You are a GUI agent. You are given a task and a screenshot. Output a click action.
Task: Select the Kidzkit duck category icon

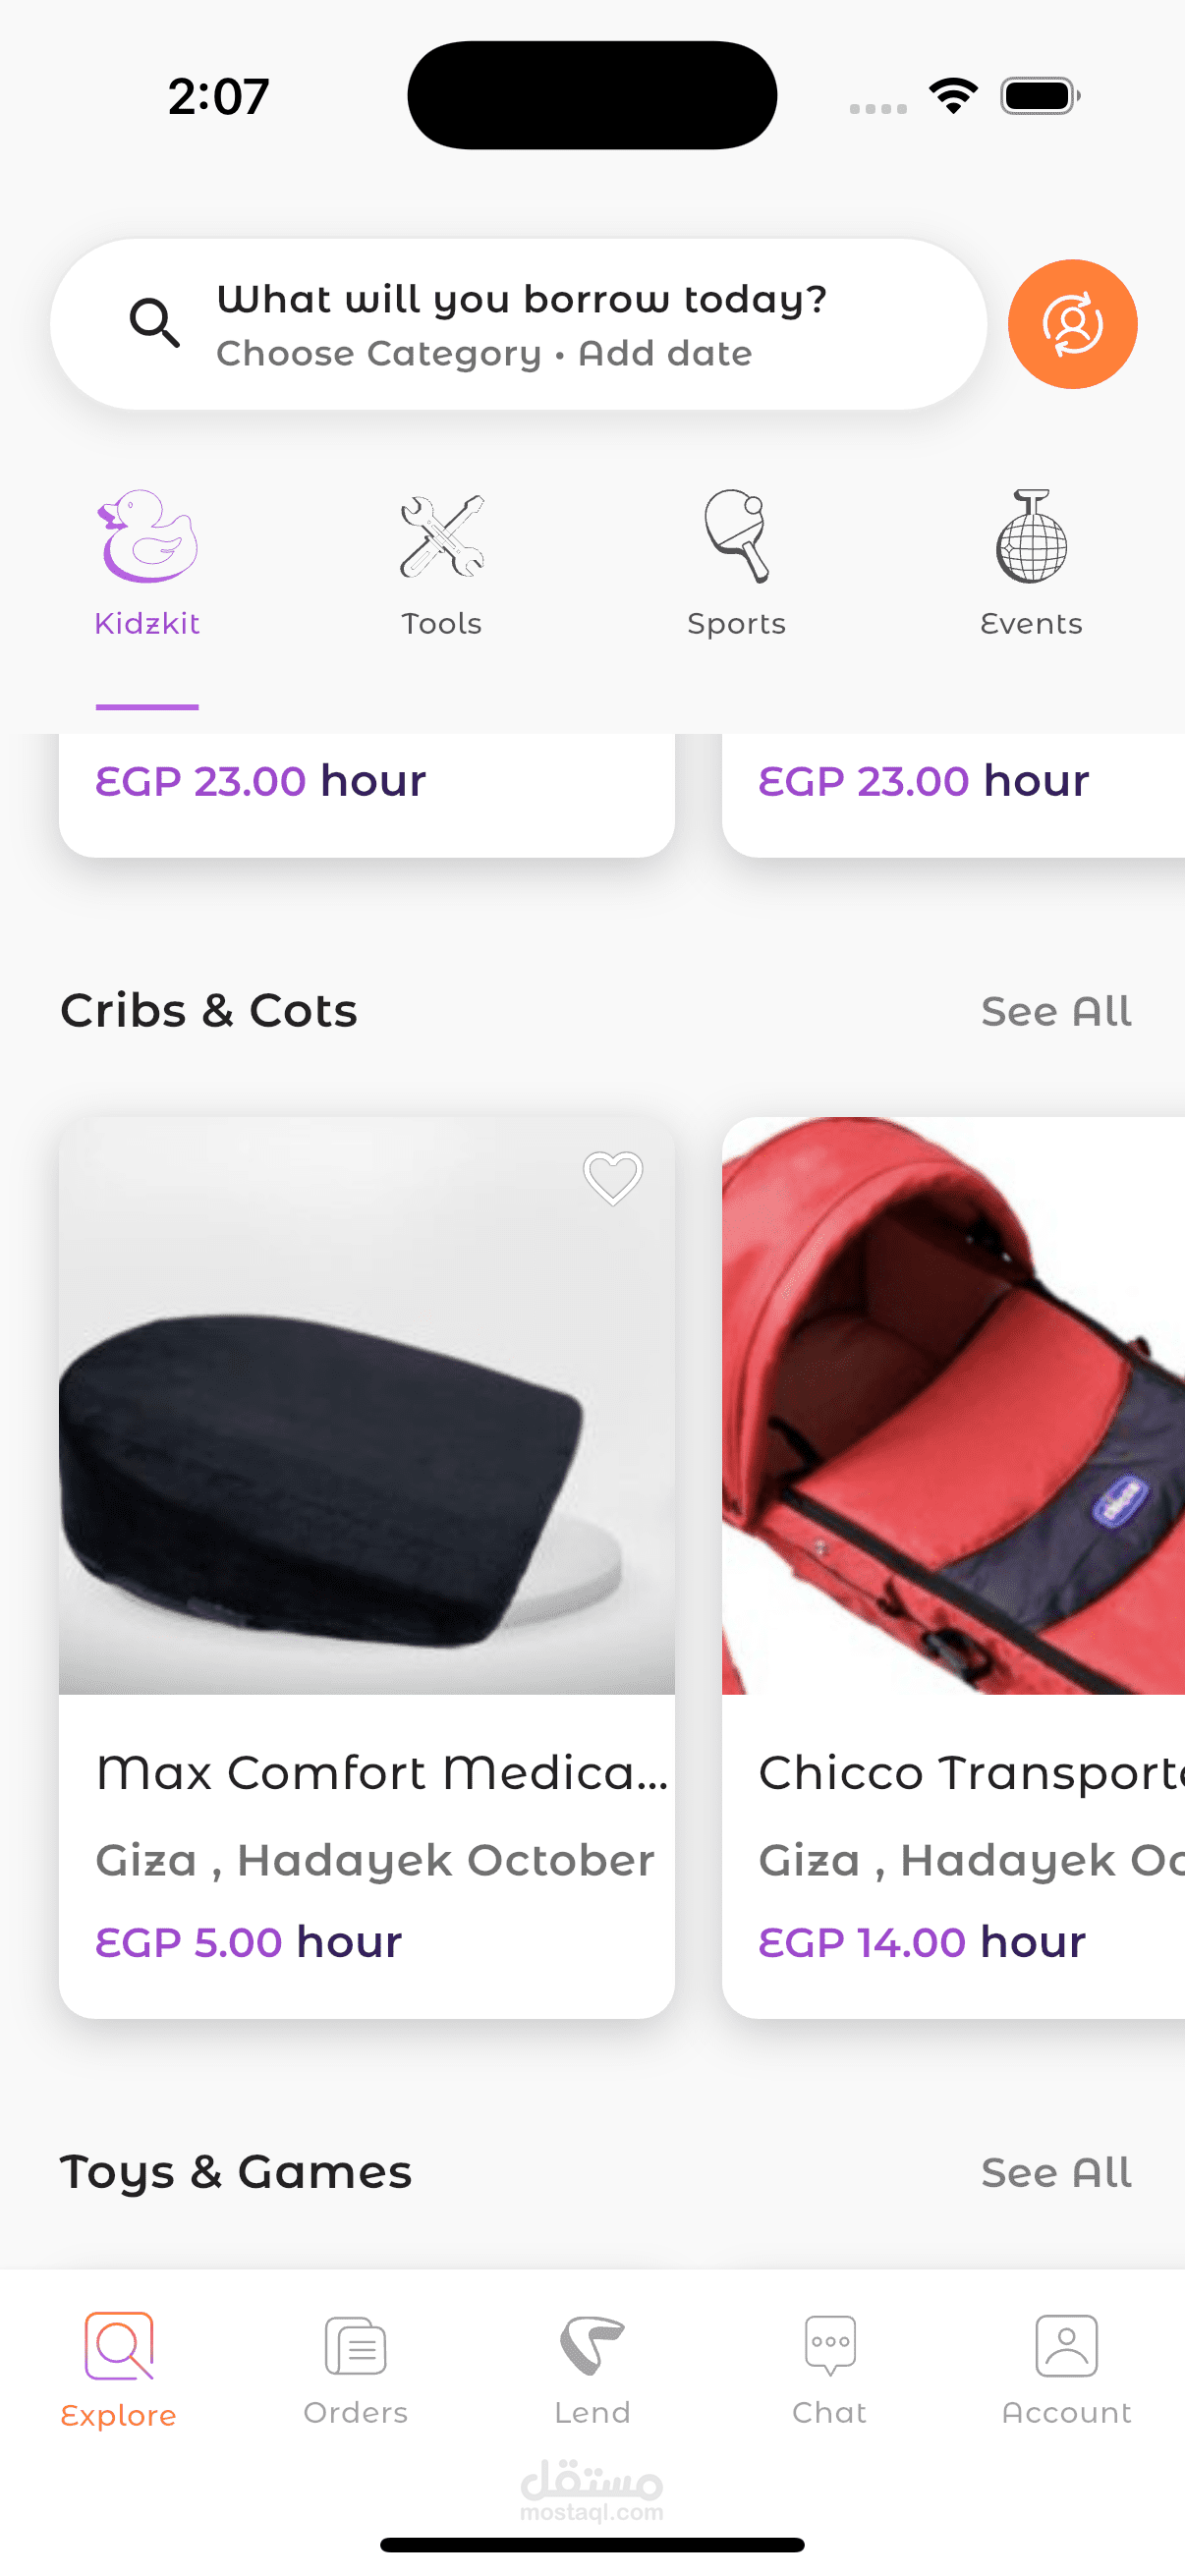tap(147, 536)
